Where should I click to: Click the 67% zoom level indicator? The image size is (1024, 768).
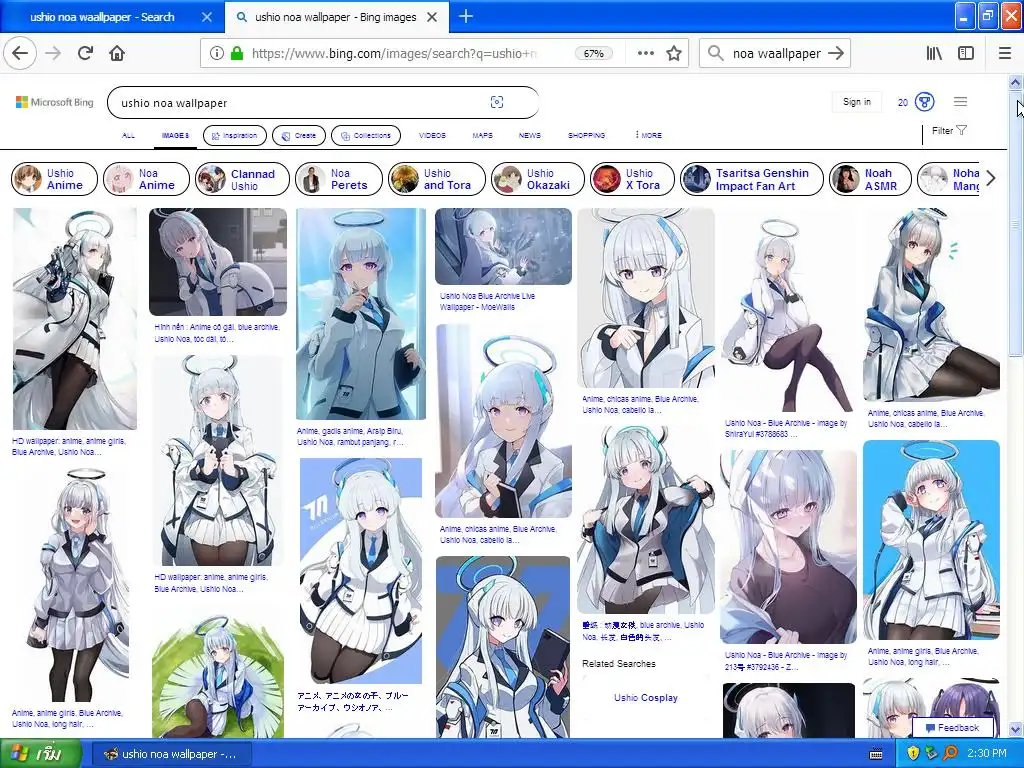coord(594,54)
